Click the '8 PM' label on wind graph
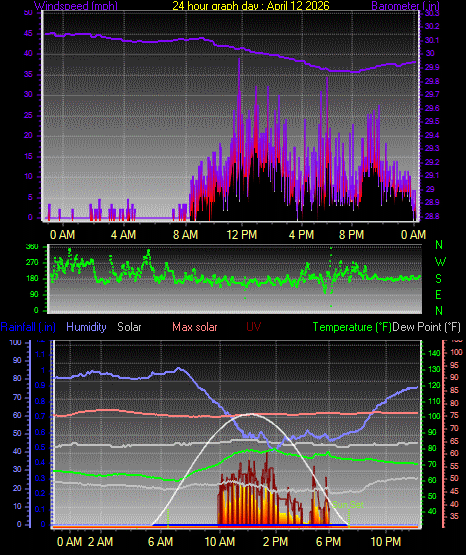Screen dimensions: 466x555 coord(351,234)
